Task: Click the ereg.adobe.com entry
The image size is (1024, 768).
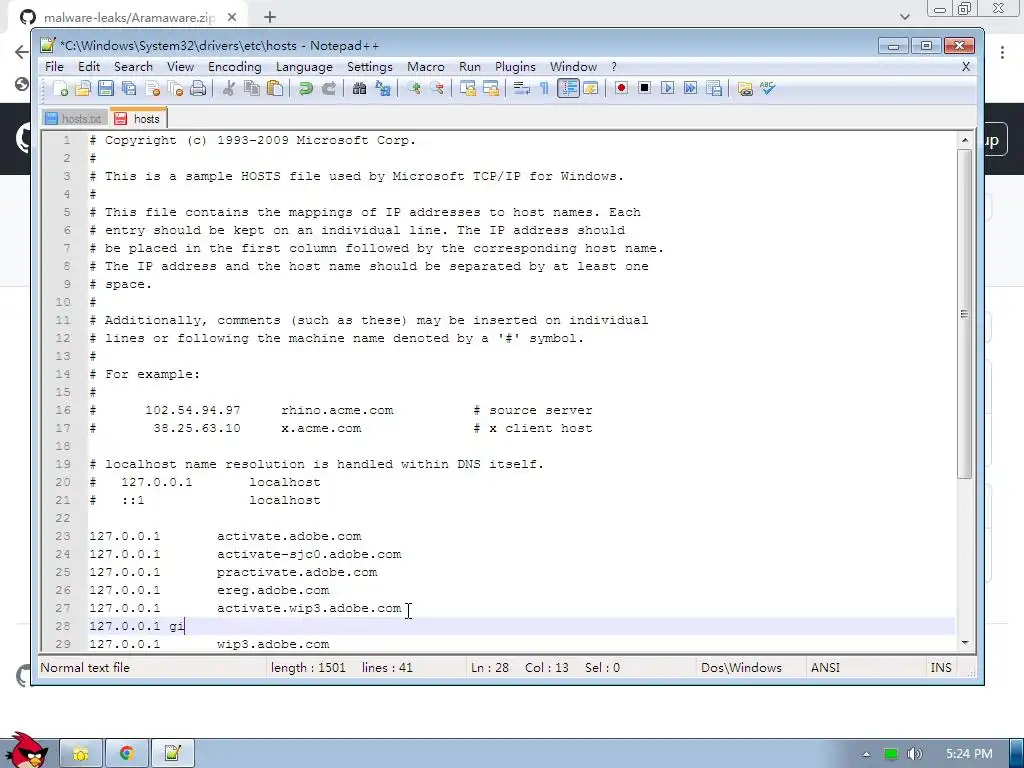Action: coord(273,590)
